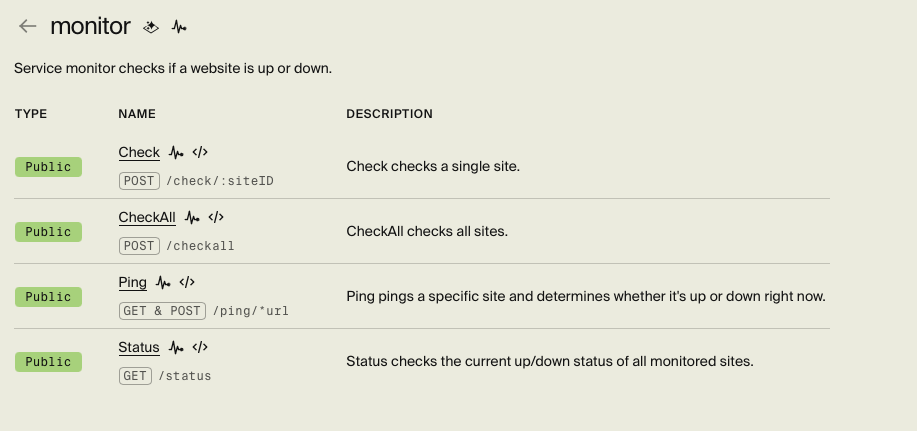View source code icon for CheckAll endpoint
The height and width of the screenshot is (431, 917).
click(216, 217)
